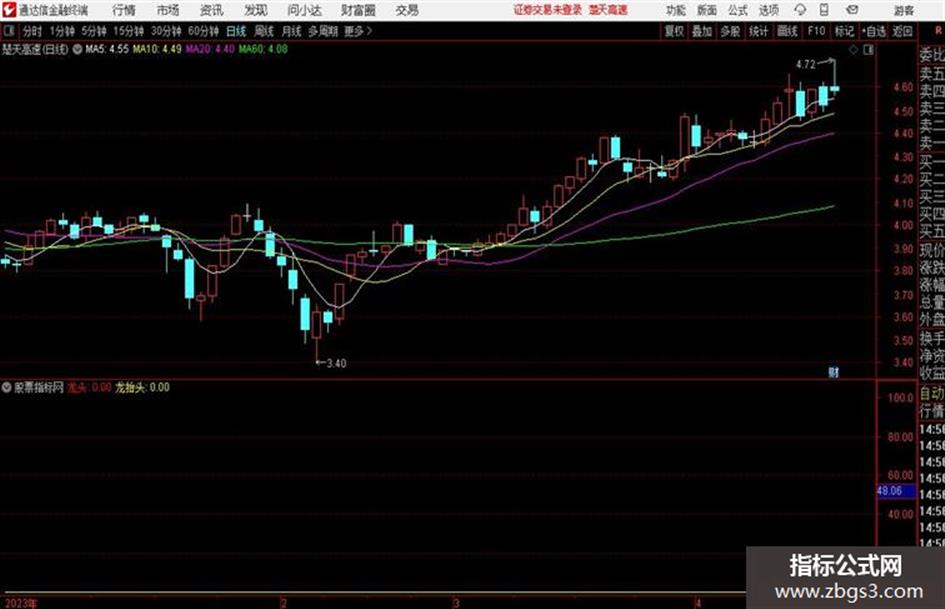Viewport: 945px width, 609px height.
Task: Open the 行情 menu
Action: [x=124, y=10]
